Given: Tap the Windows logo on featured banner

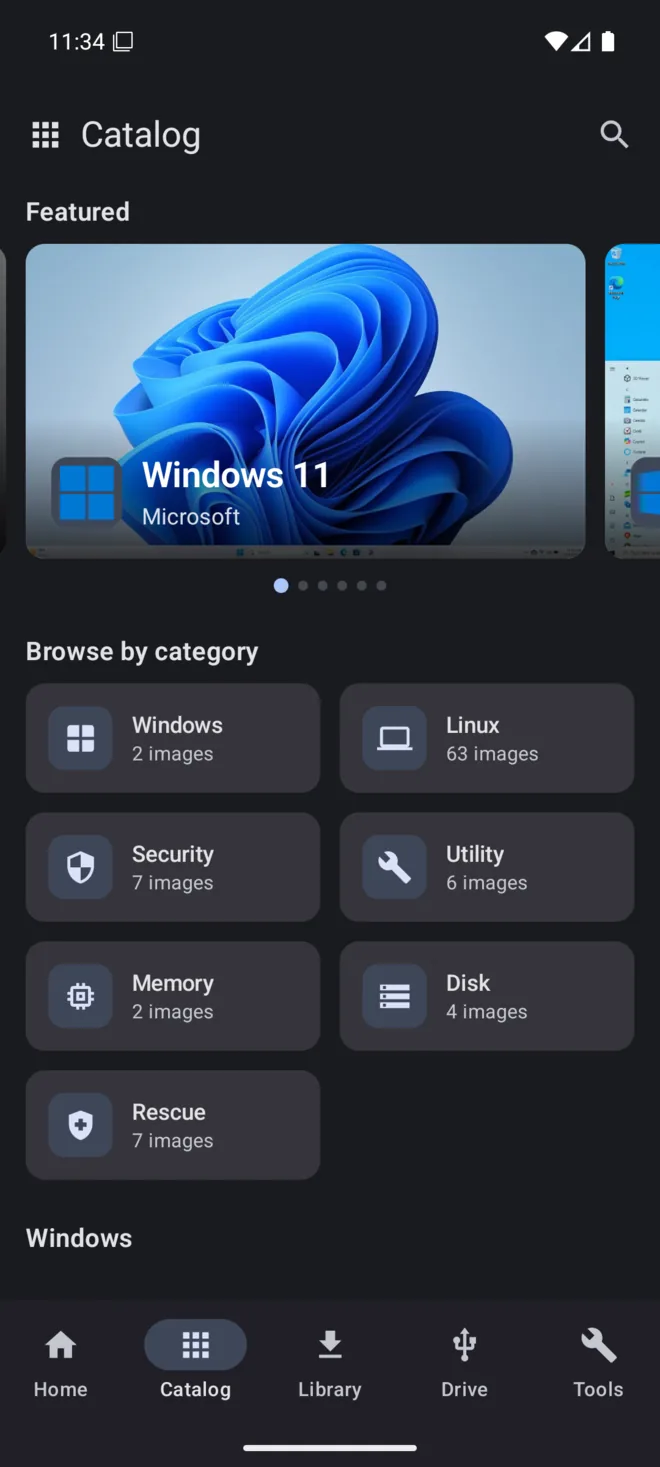Looking at the screenshot, I should [x=86, y=492].
